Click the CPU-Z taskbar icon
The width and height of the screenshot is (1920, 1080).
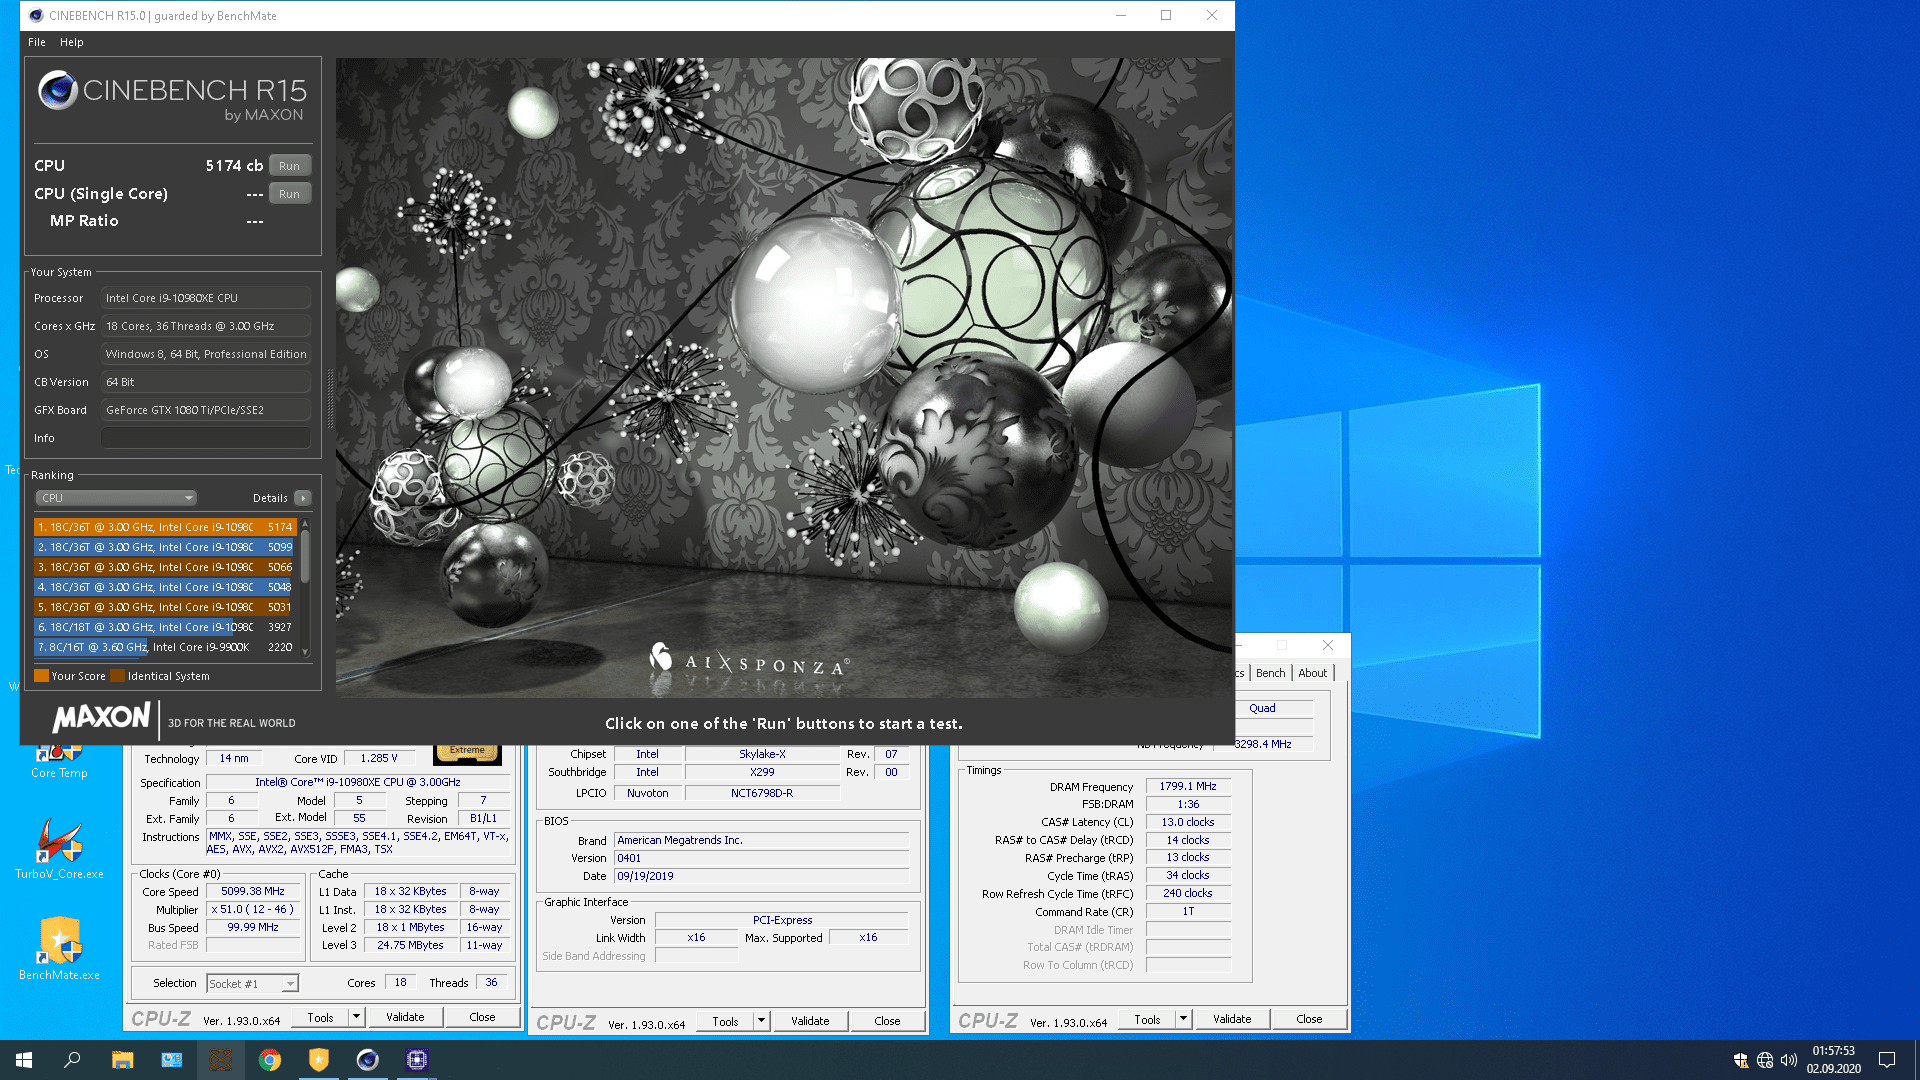(x=417, y=1060)
